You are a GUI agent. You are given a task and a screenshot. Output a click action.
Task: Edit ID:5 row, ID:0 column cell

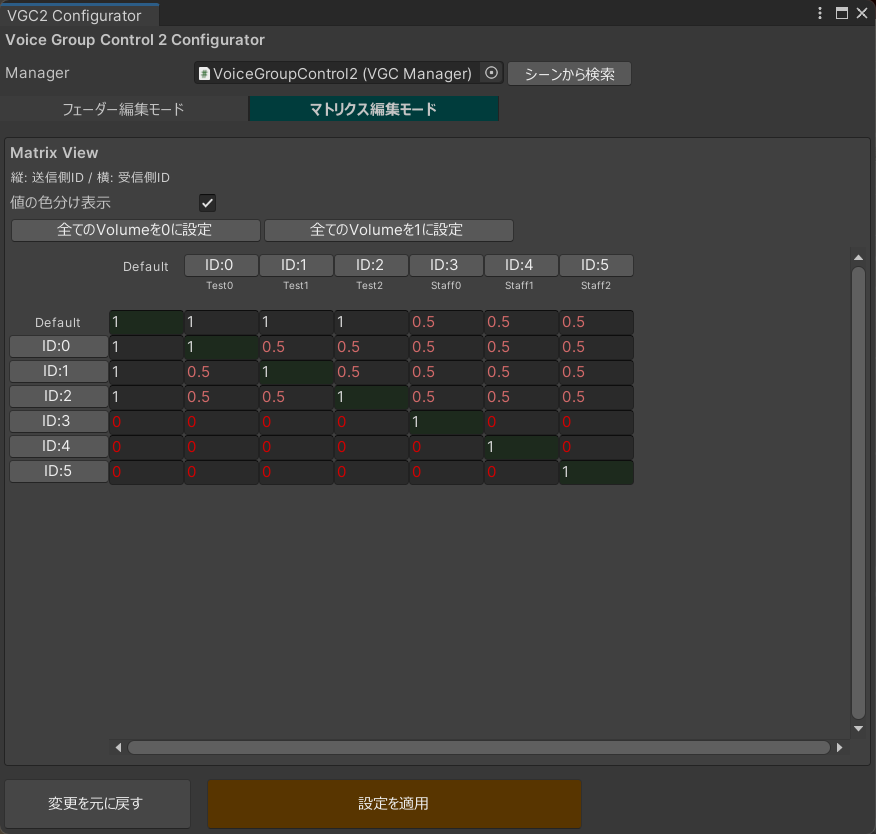point(221,473)
